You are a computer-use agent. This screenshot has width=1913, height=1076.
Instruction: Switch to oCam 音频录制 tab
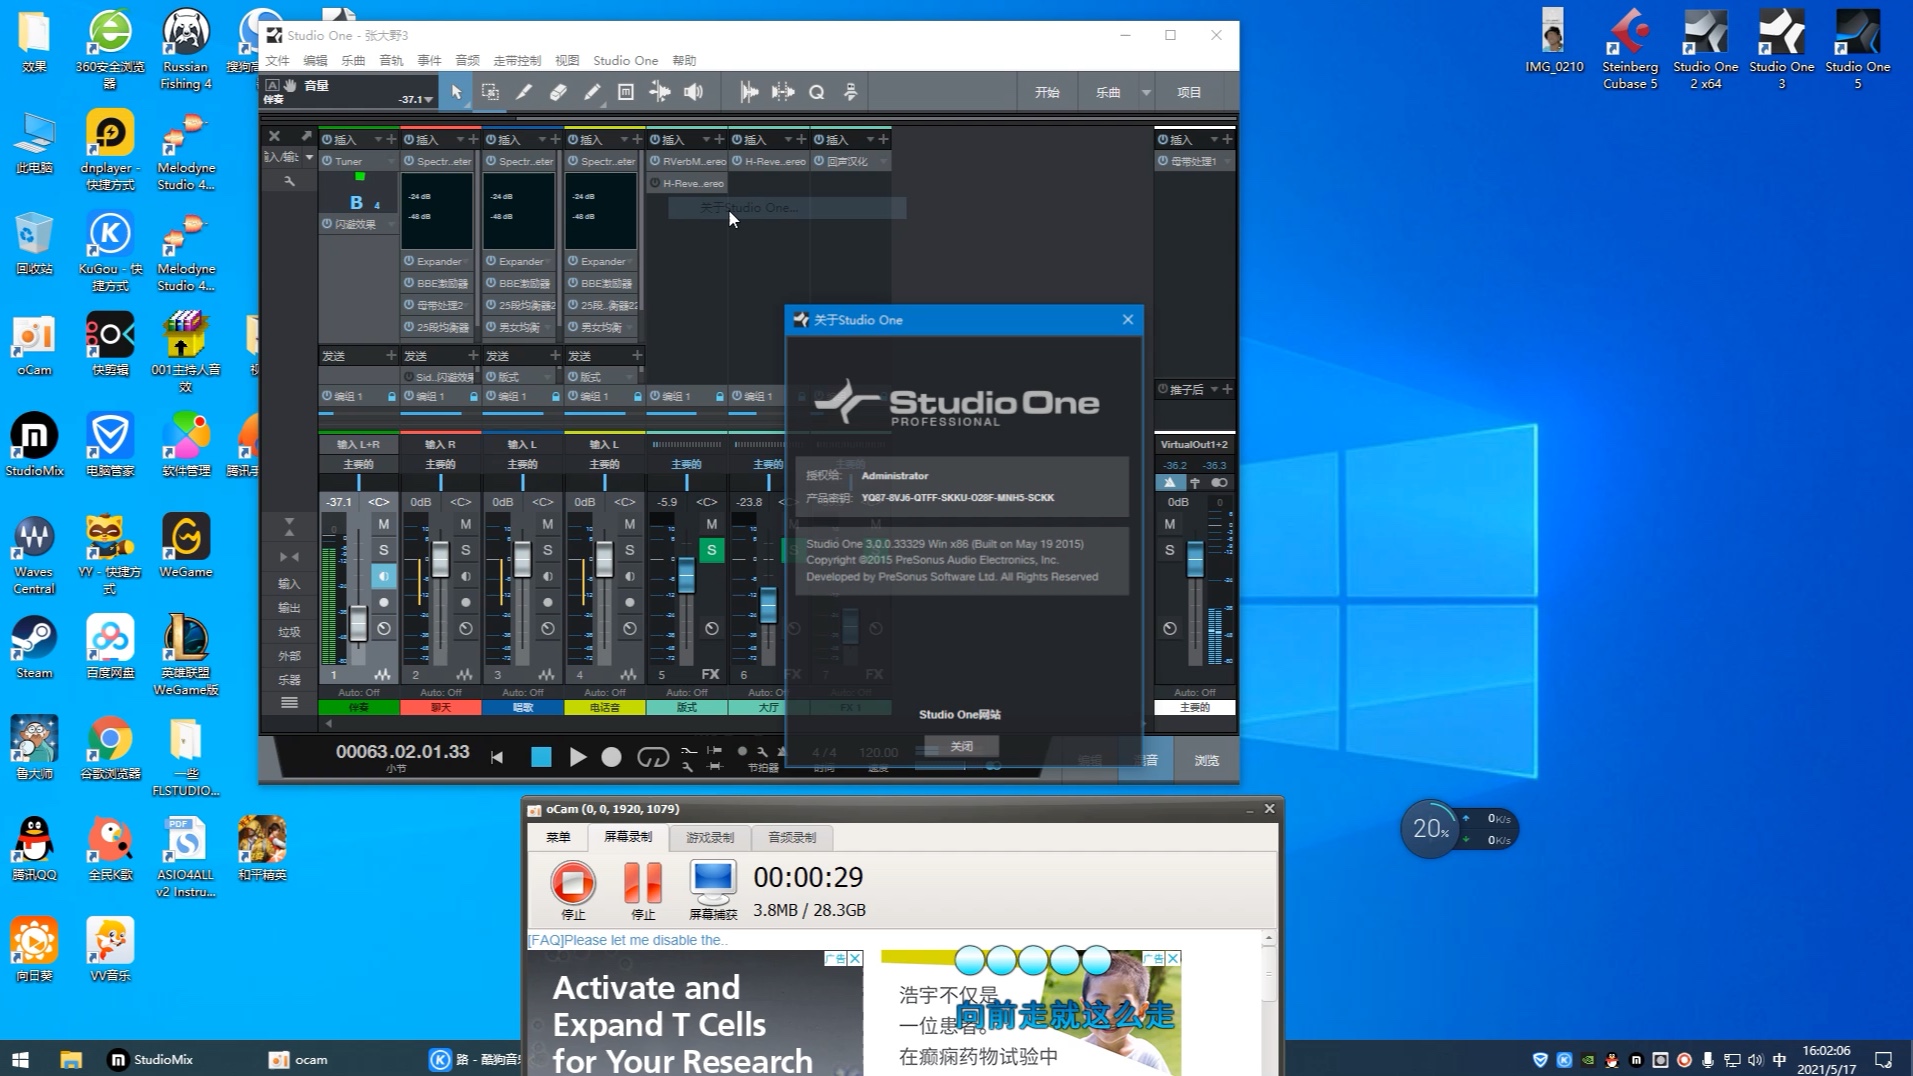[792, 838]
